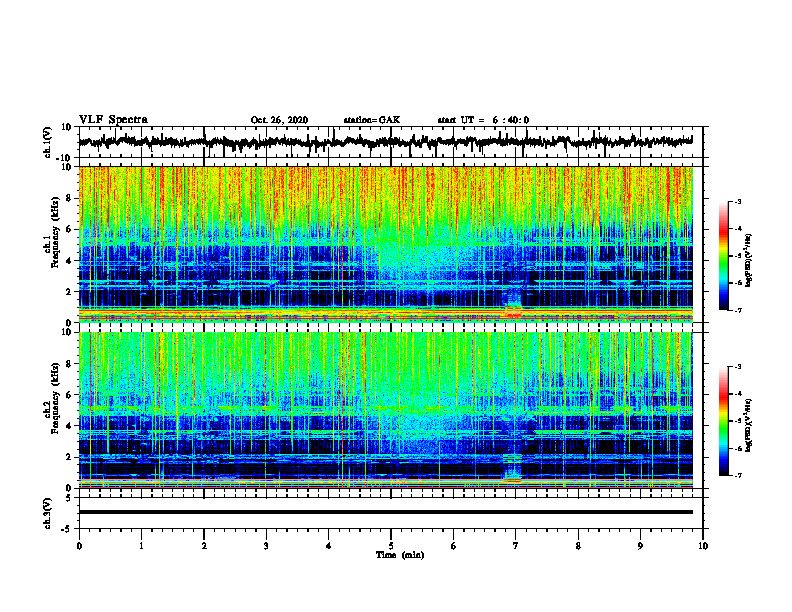Click the "start UT = 6:40:0" header text
792x612 pixels.
483,120
